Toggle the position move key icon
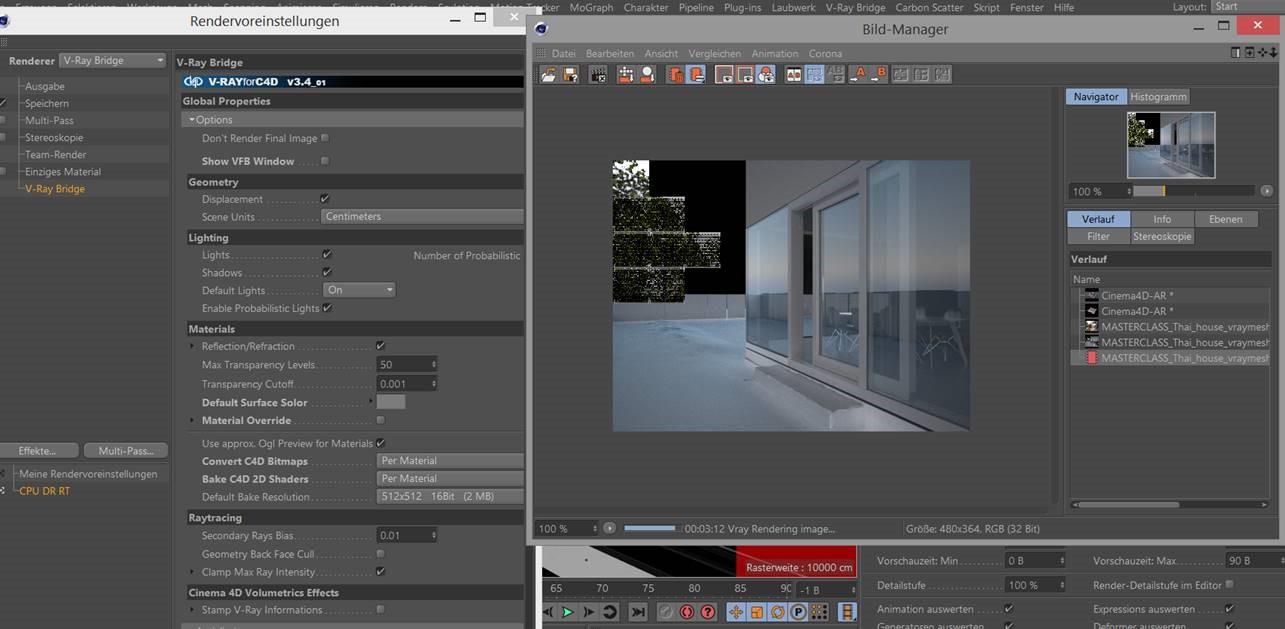Viewport: 1285px width, 629px height. point(736,612)
